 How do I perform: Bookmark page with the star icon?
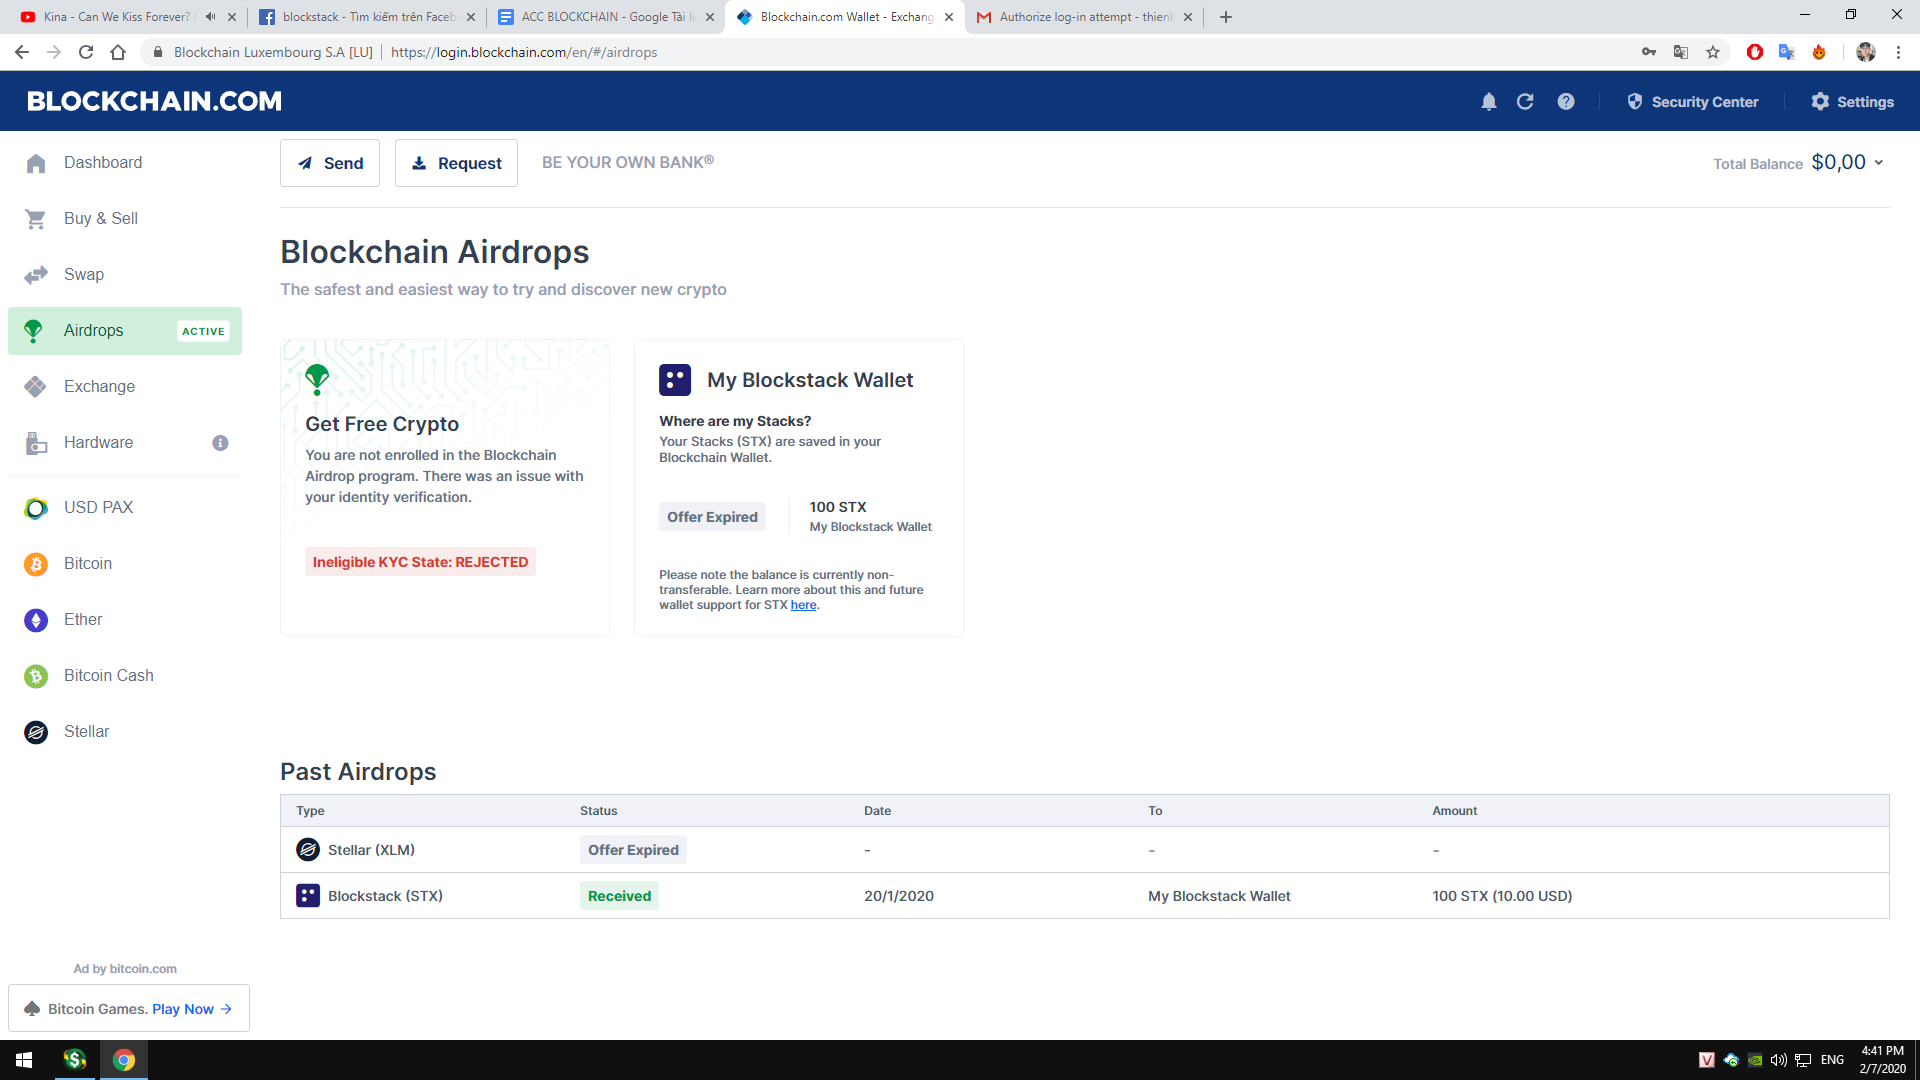tap(1713, 52)
